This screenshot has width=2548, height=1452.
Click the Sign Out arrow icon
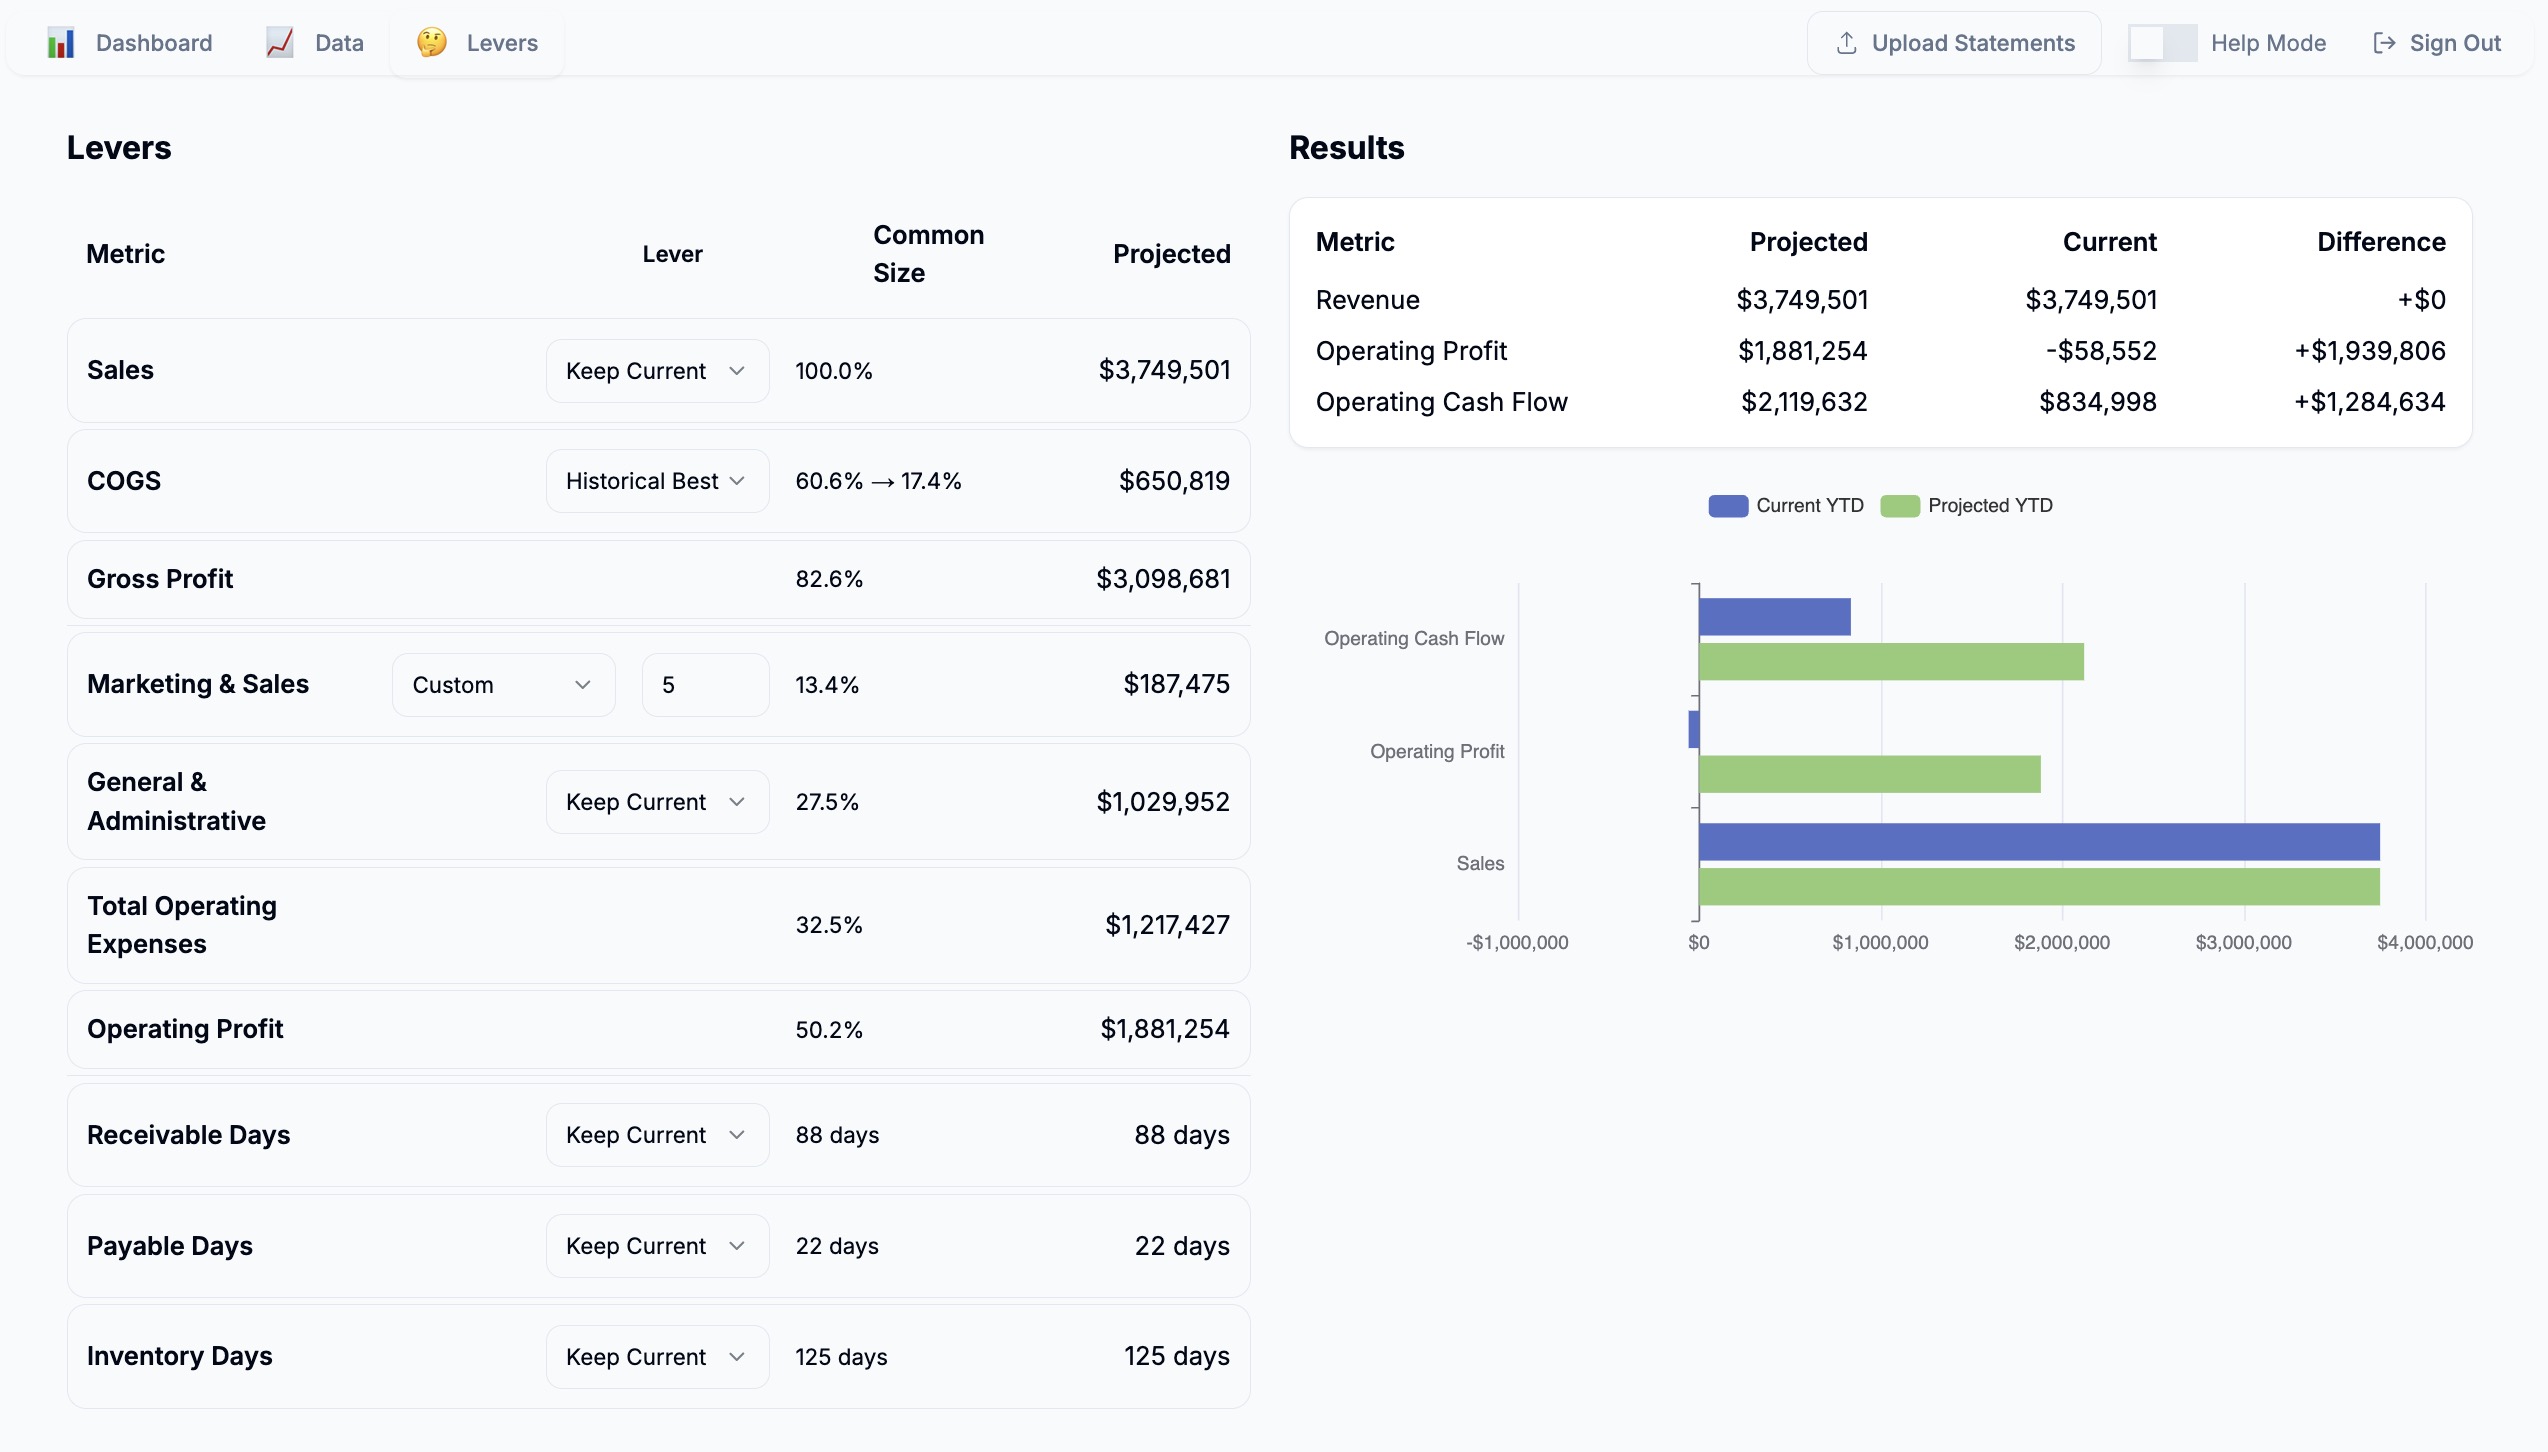click(2384, 43)
